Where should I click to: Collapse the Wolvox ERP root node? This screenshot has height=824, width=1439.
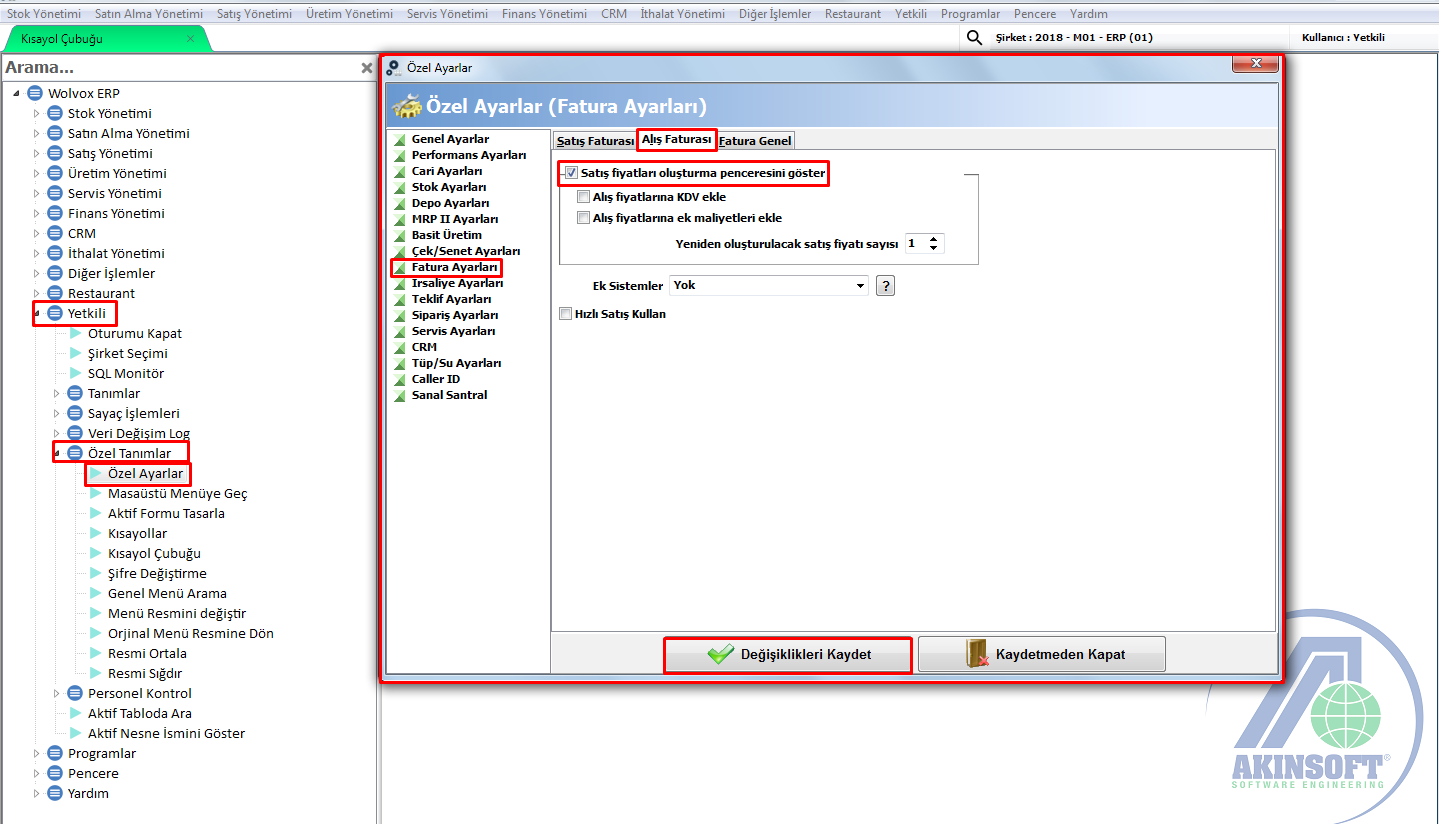pyautogui.click(x=17, y=93)
